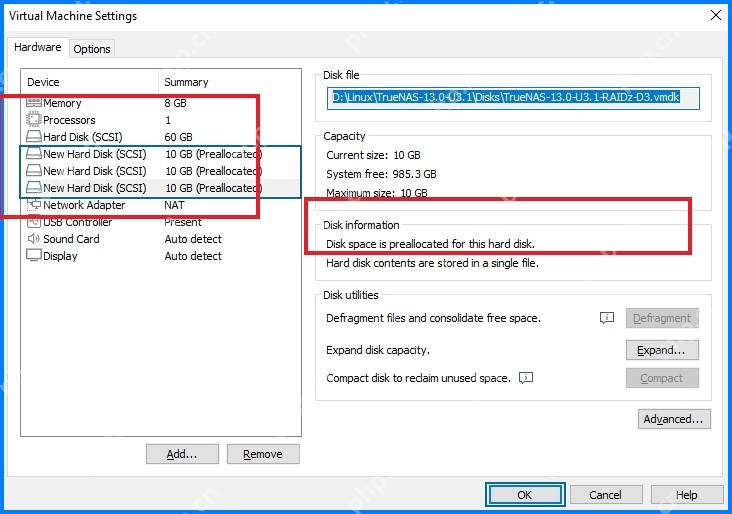732x514 pixels.
Task: Click 'Expand disk capacity.' label
Action: click(378, 350)
